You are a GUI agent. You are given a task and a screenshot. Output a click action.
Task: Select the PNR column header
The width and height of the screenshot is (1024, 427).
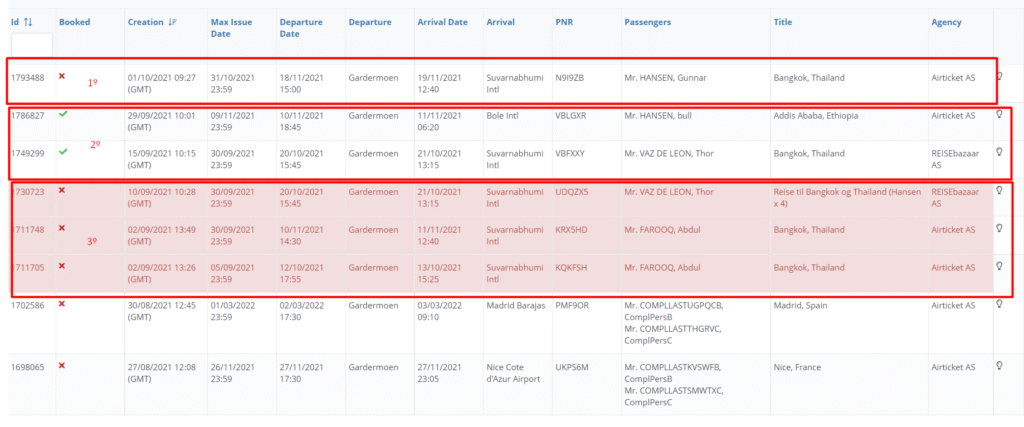click(564, 21)
